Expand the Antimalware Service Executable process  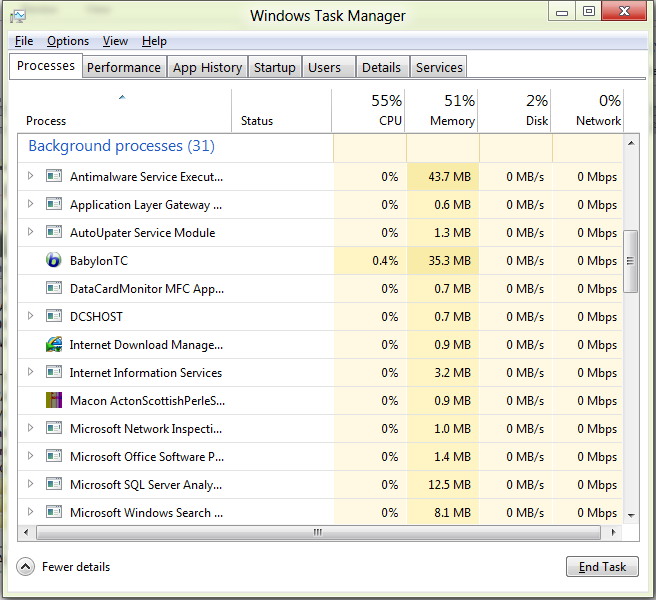click(x=30, y=176)
